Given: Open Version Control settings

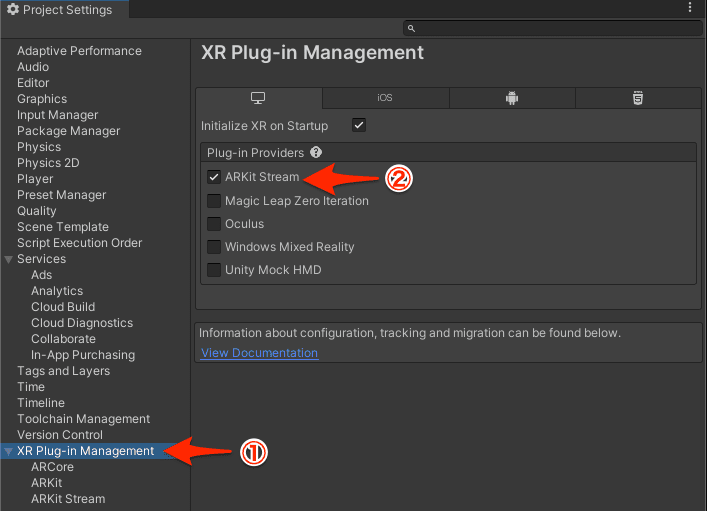Looking at the screenshot, I should pyautogui.click(x=60, y=435).
